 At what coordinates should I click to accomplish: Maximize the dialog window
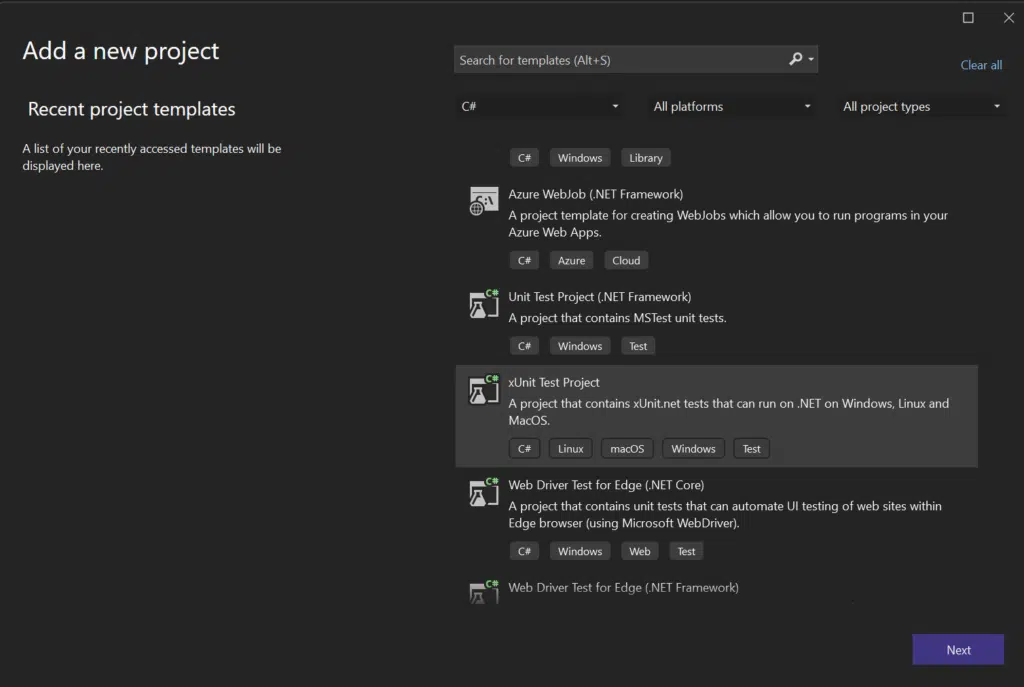tap(968, 18)
